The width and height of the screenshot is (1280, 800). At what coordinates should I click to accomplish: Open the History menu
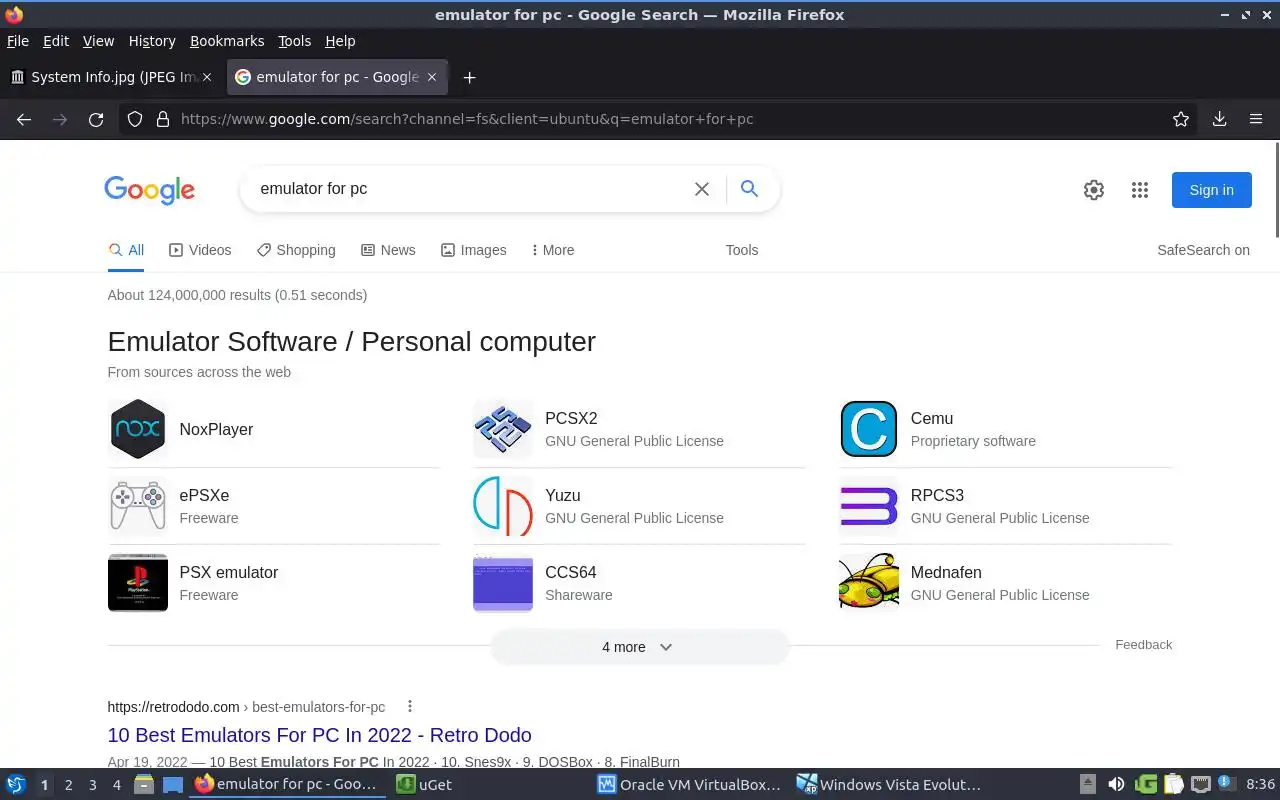click(x=152, y=41)
